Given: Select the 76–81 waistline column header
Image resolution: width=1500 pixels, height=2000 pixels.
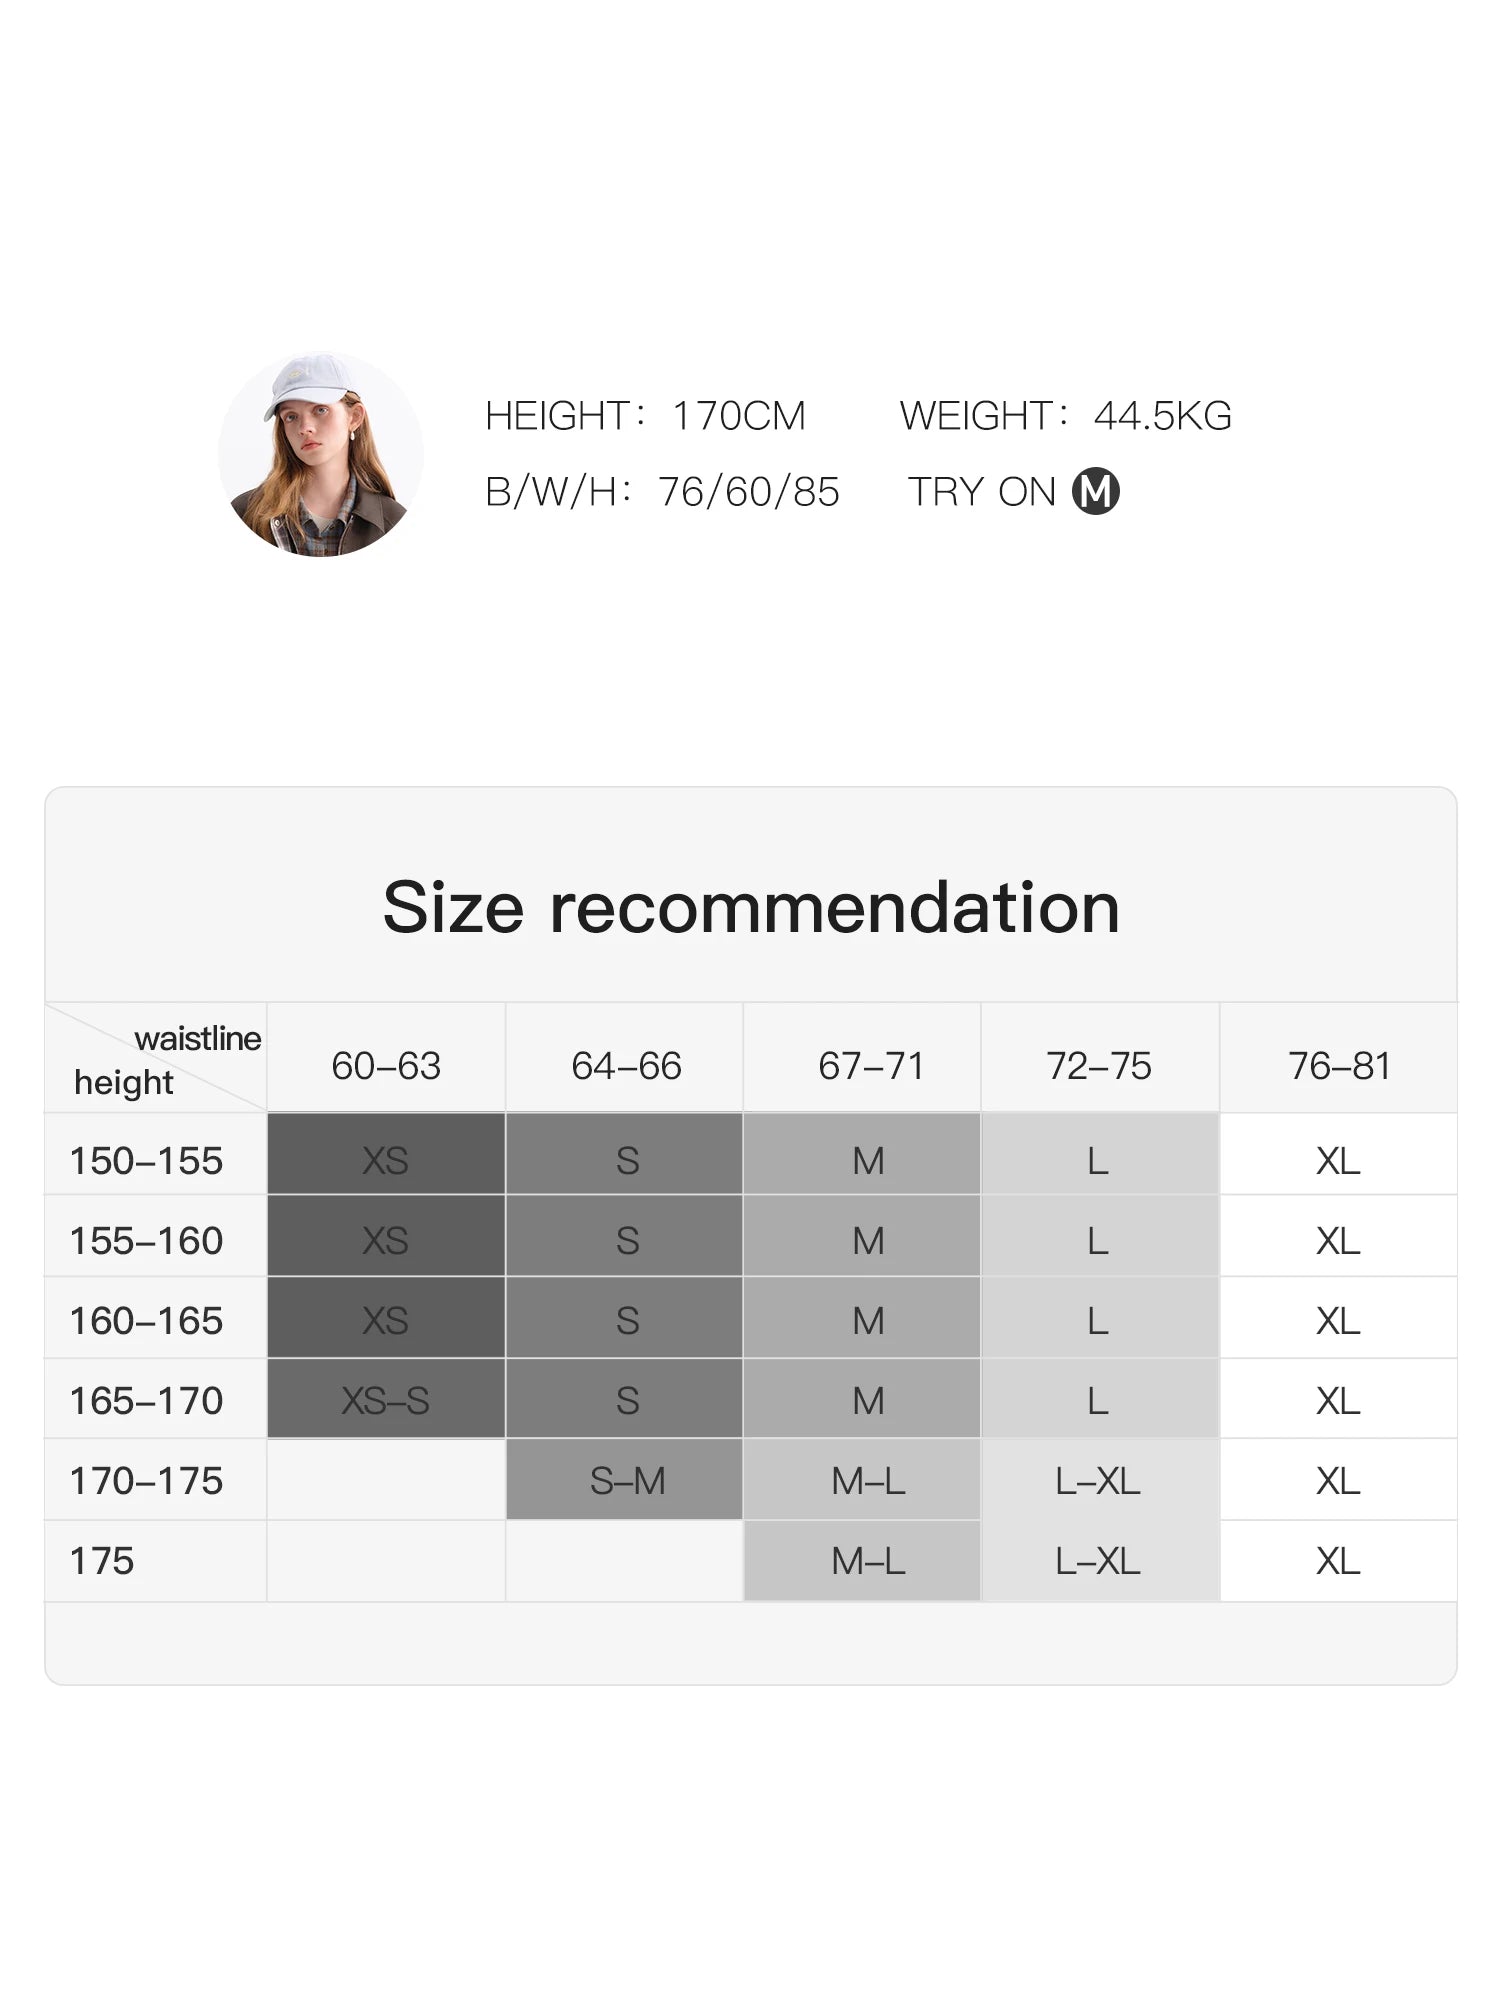Looking at the screenshot, I should pos(1339,1066).
